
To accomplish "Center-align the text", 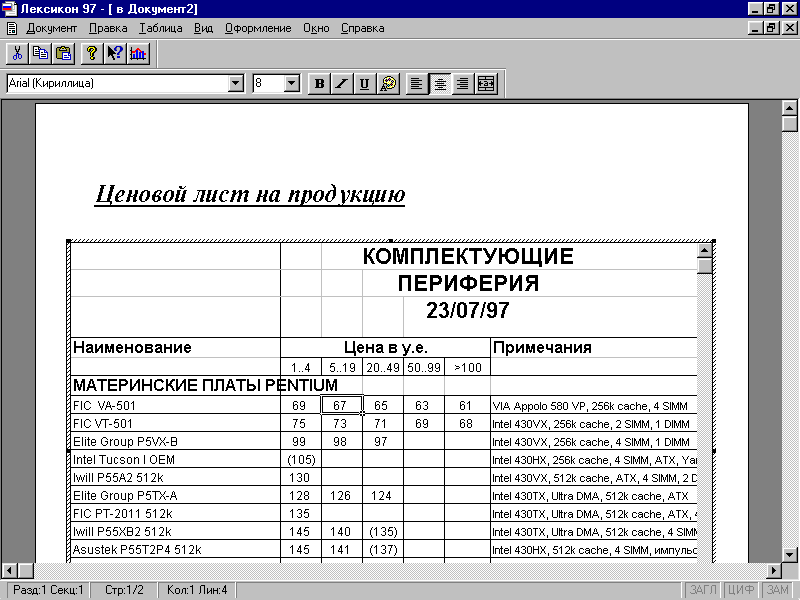I will [x=440, y=83].
